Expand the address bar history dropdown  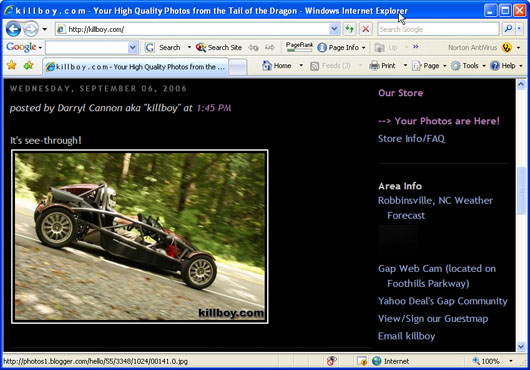coord(334,29)
